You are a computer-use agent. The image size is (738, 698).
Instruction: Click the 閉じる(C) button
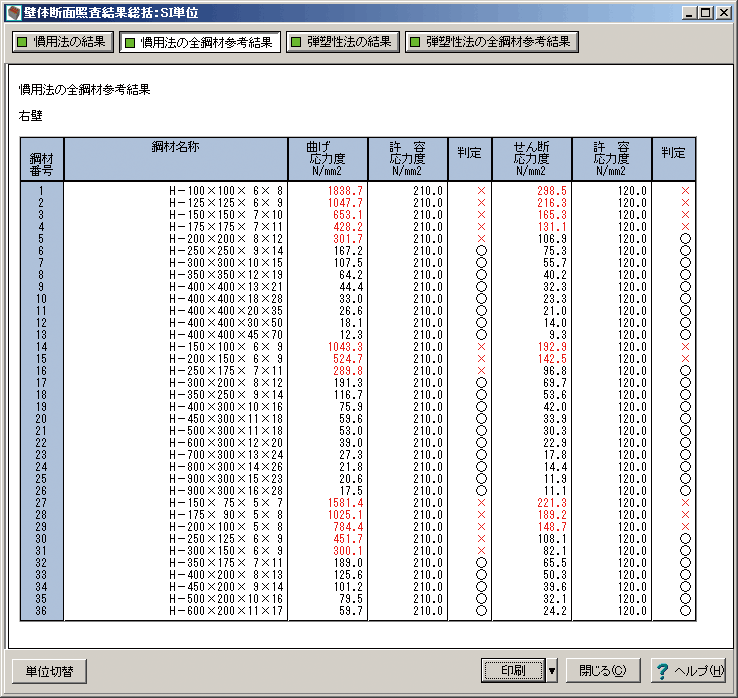(x=603, y=670)
